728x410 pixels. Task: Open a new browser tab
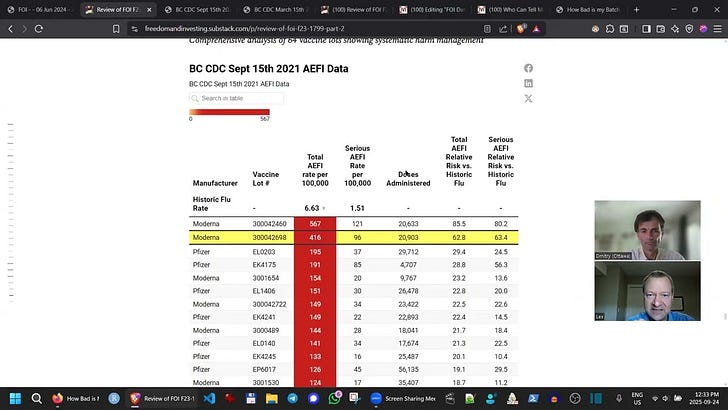click(637, 9)
